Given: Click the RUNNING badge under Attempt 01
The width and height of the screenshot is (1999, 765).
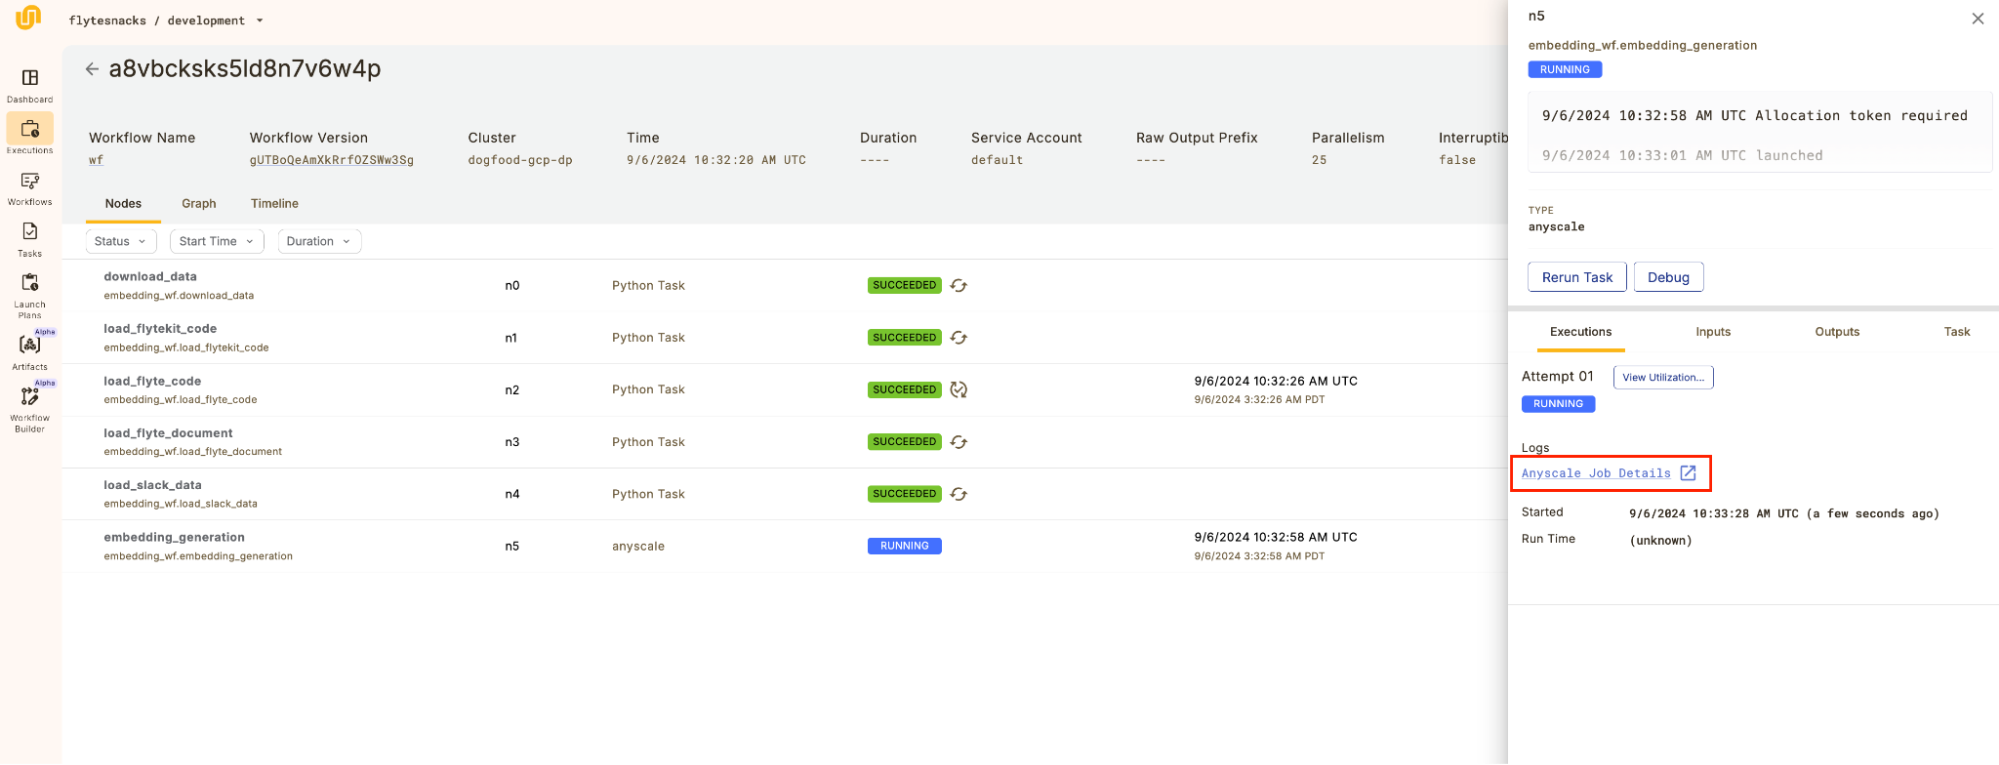Looking at the screenshot, I should [x=1558, y=404].
